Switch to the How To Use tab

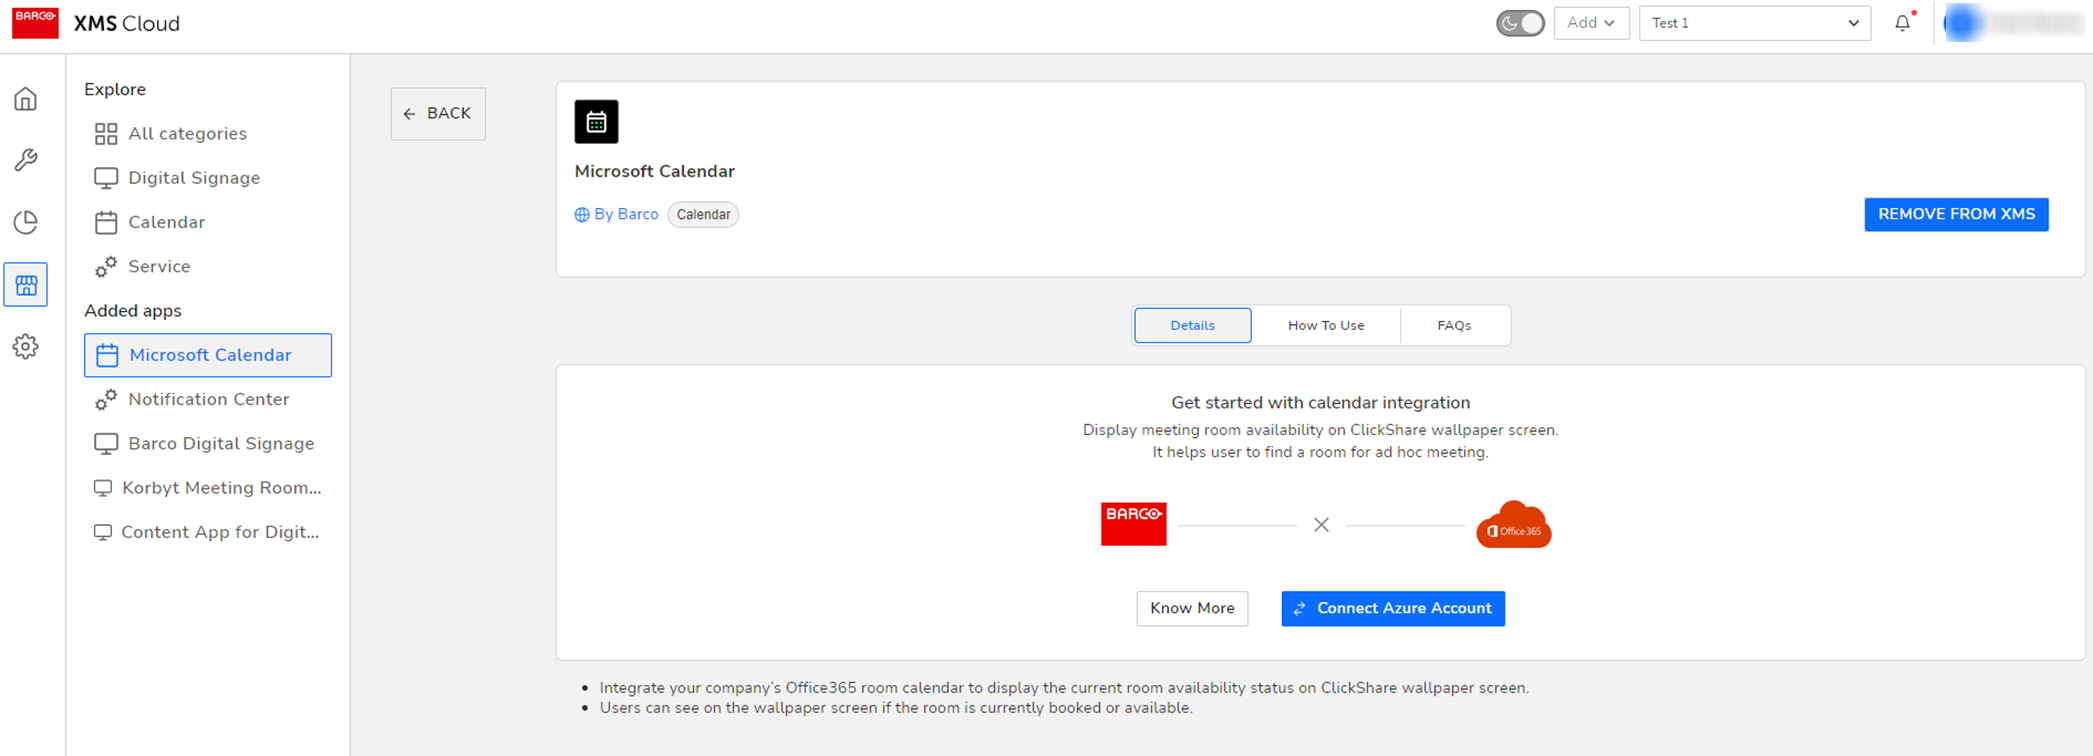point(1325,325)
